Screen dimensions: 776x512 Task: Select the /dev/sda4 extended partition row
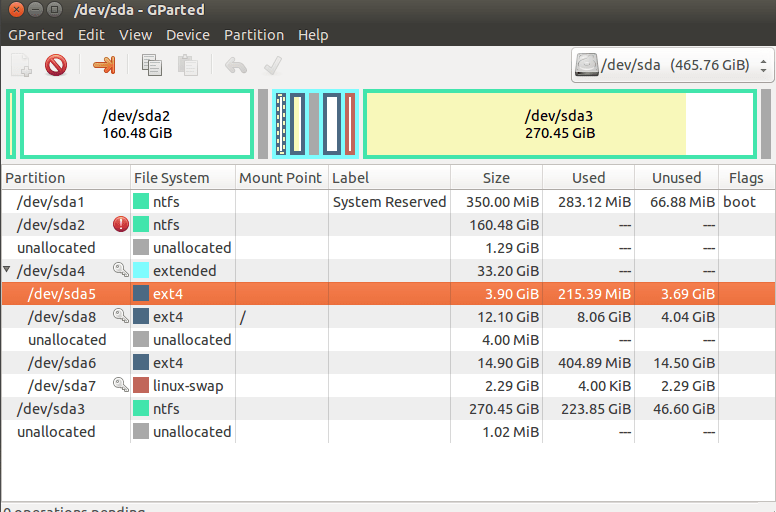pos(388,271)
